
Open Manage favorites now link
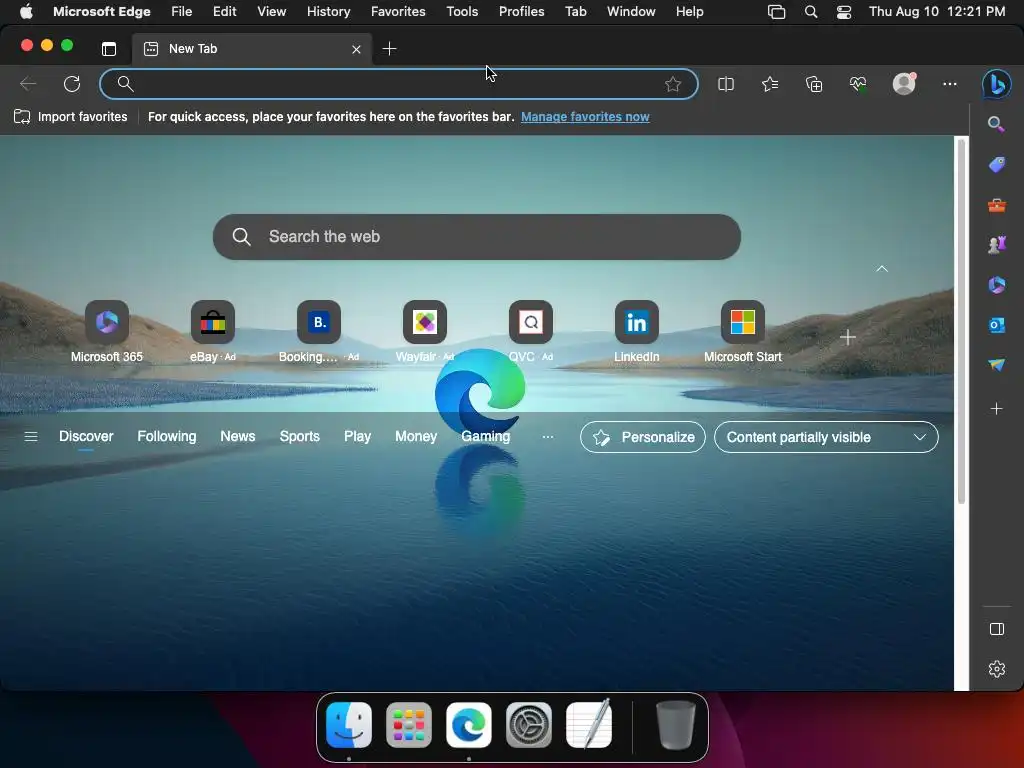coord(585,117)
